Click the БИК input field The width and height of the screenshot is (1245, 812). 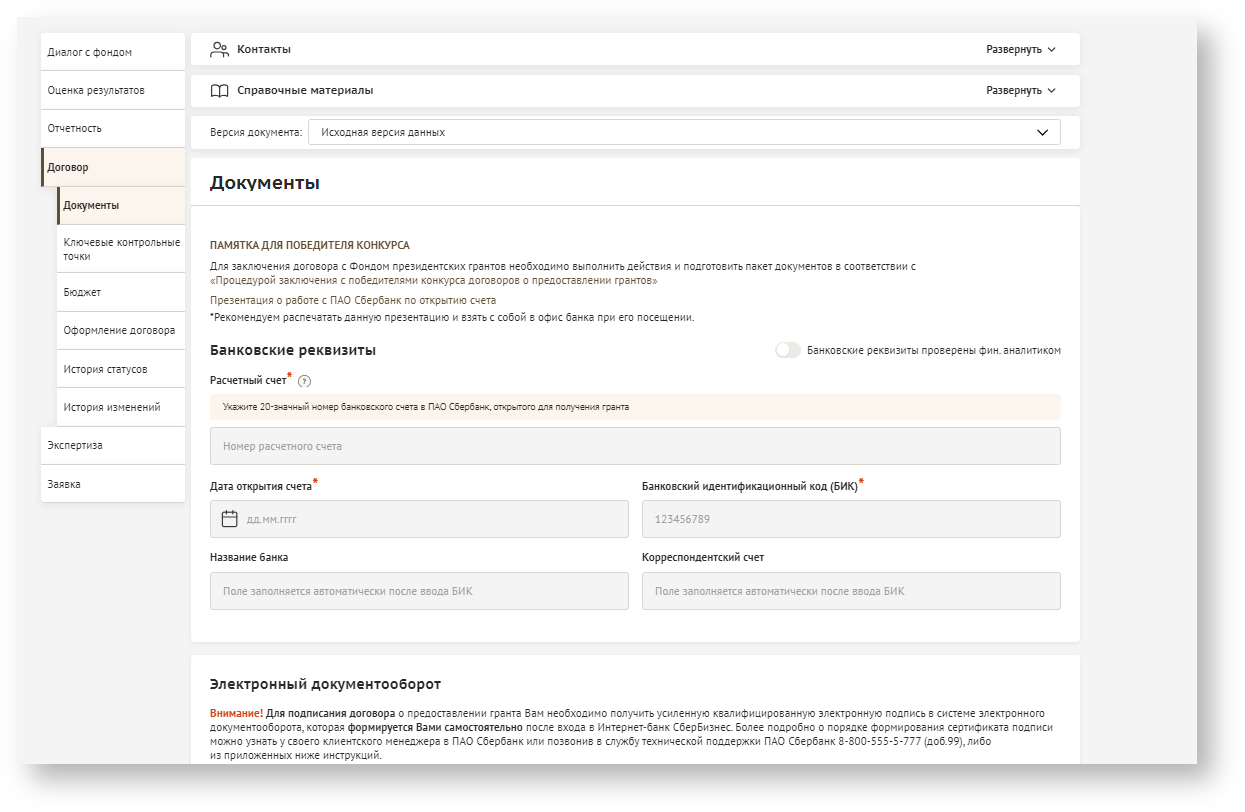pos(850,520)
